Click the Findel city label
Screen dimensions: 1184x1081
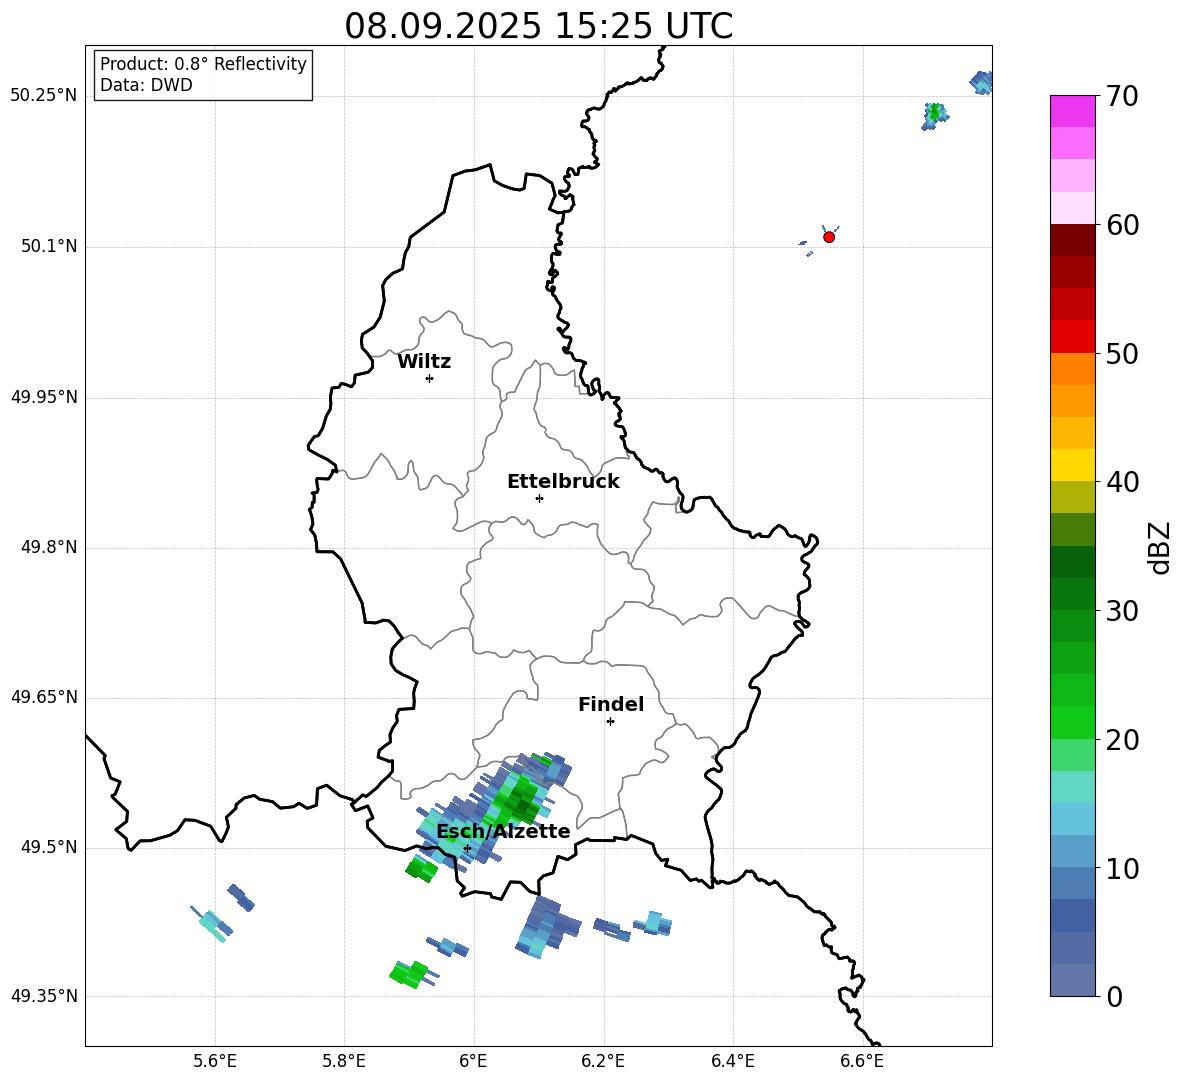point(611,704)
